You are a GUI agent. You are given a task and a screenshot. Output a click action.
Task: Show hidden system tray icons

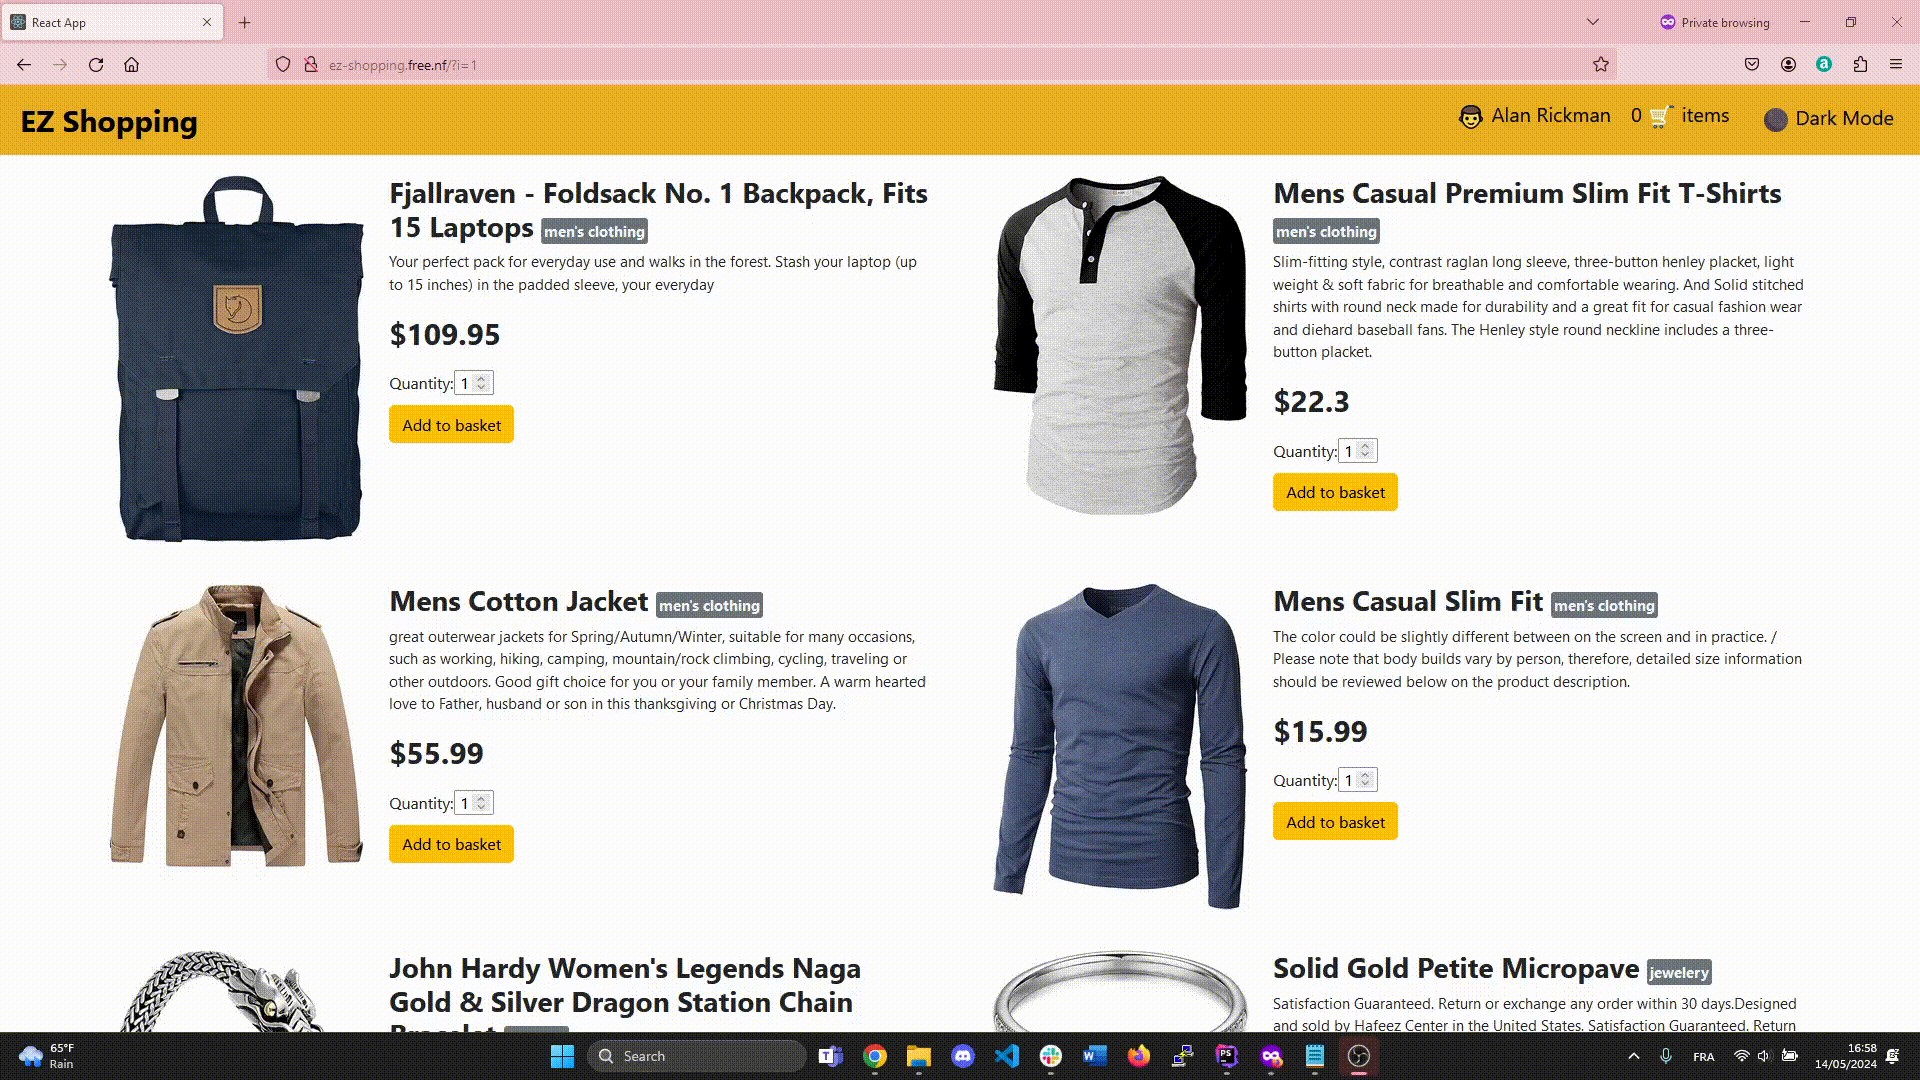(x=1634, y=1056)
